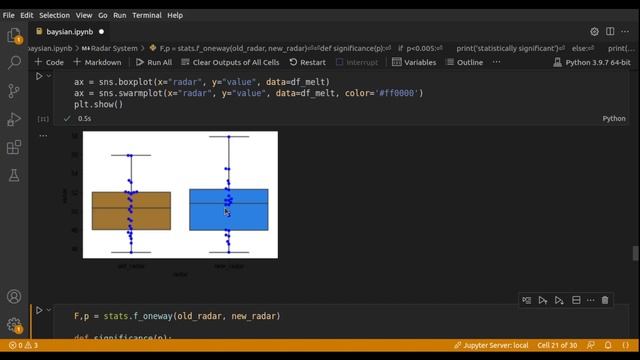
Task: Open the Go menu
Action: pos(102,15)
